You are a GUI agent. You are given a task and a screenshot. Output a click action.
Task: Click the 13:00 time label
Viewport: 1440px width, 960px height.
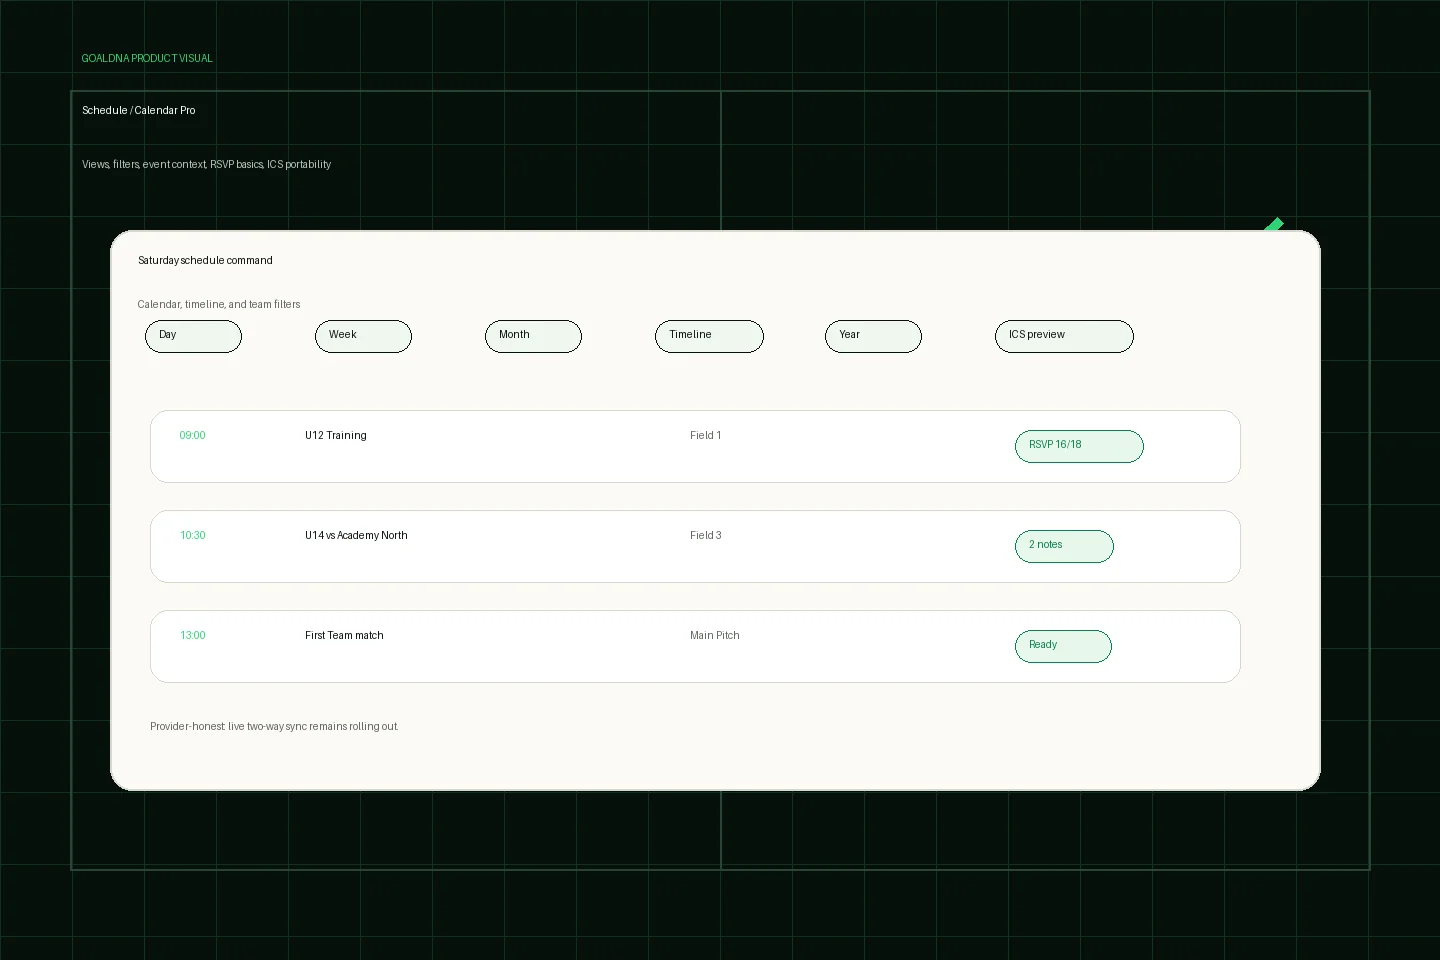point(192,635)
